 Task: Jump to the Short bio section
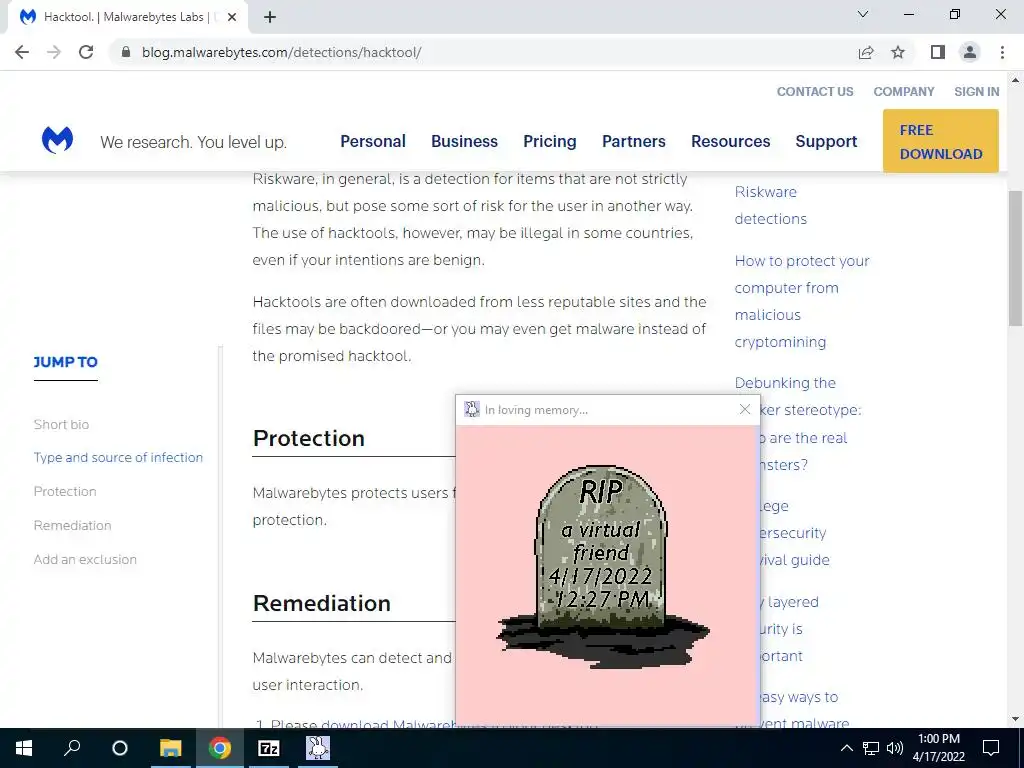(x=61, y=424)
